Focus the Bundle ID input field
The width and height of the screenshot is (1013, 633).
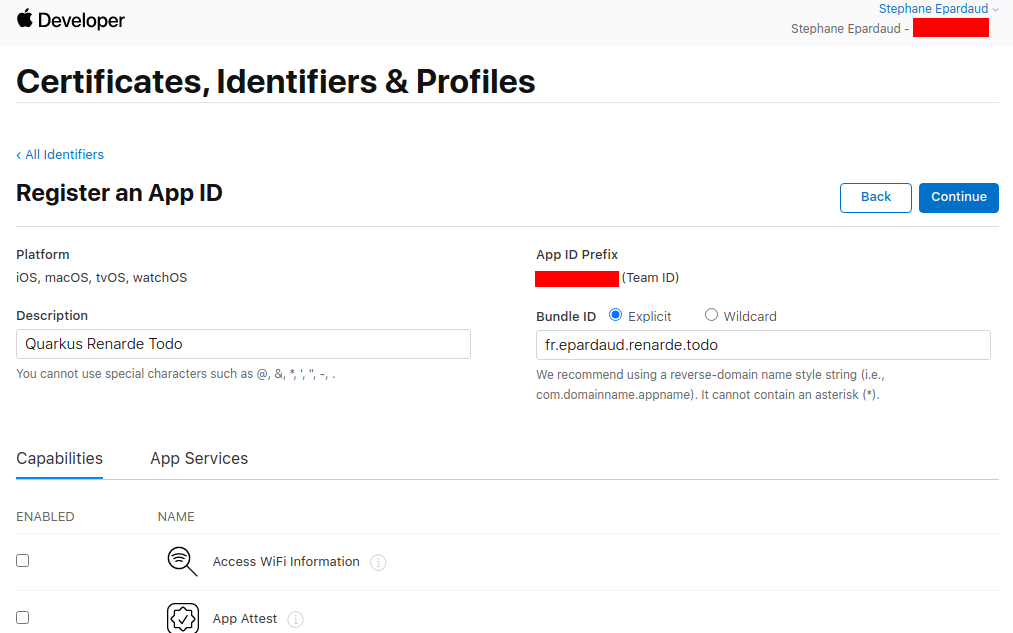(763, 345)
